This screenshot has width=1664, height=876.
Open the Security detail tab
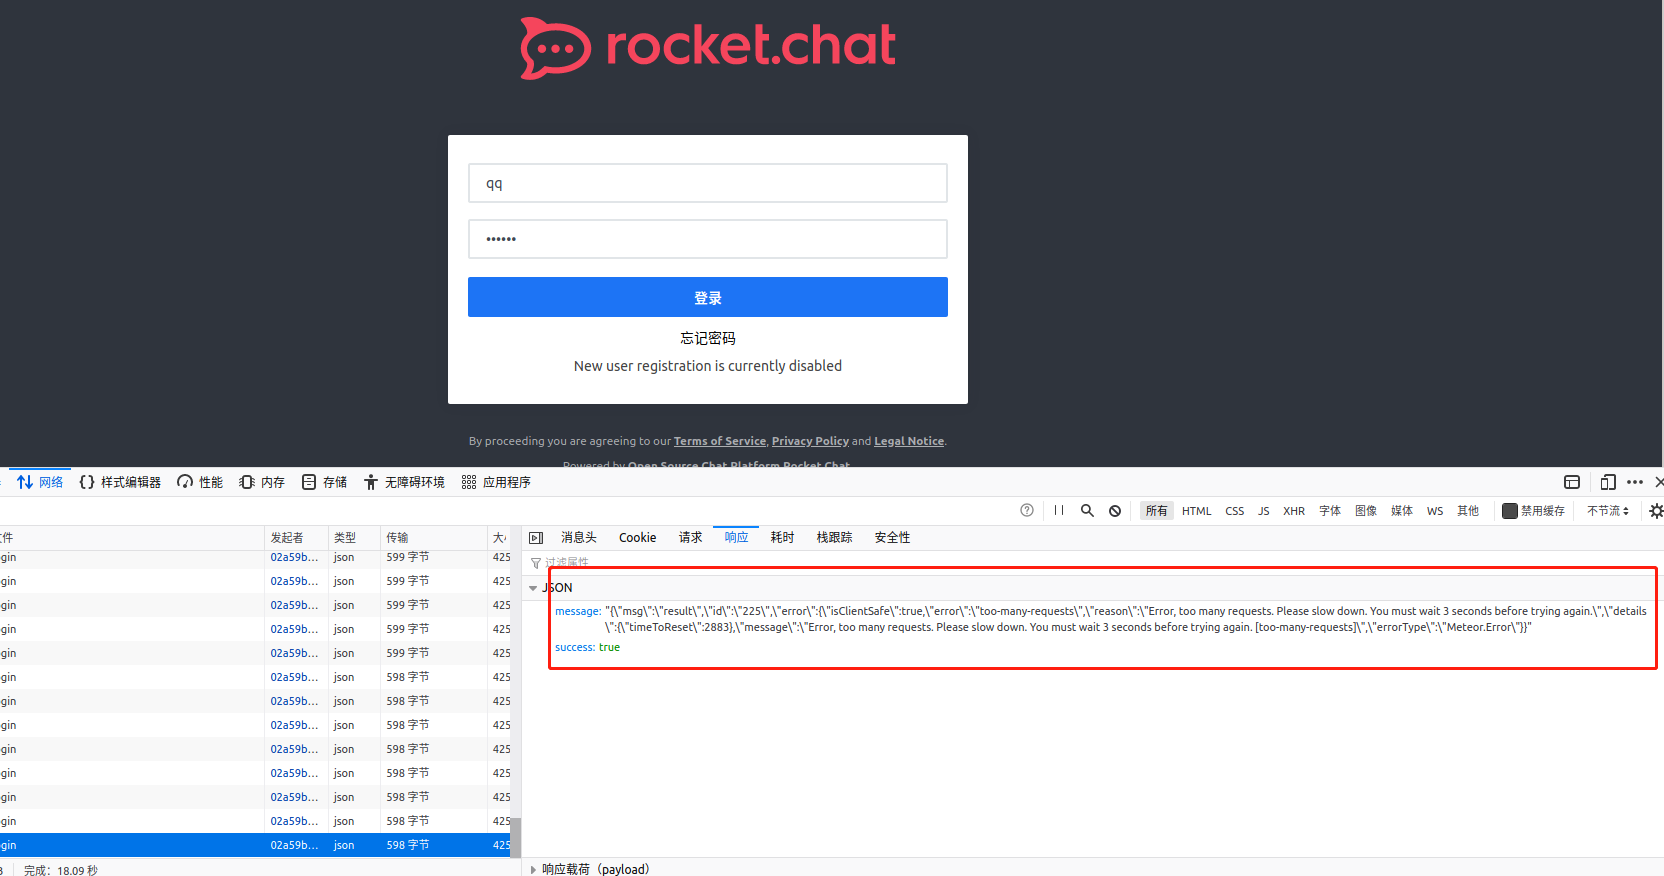click(892, 538)
